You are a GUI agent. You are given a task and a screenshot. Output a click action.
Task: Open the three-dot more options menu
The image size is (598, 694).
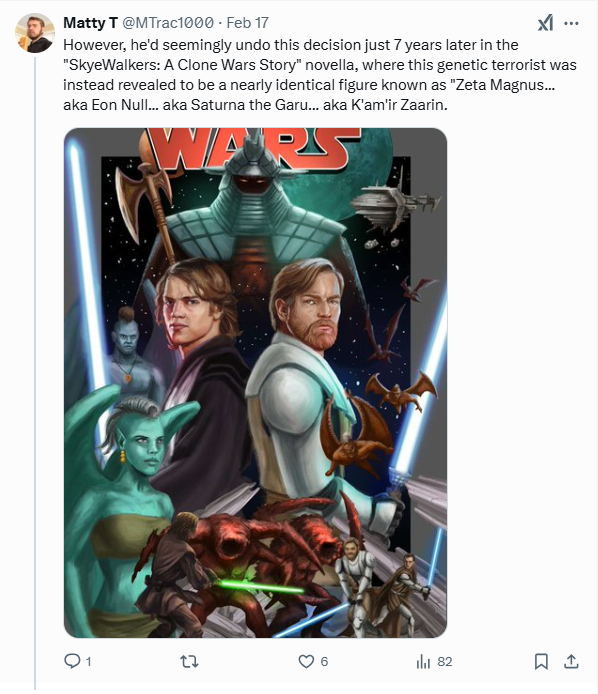coord(571,23)
